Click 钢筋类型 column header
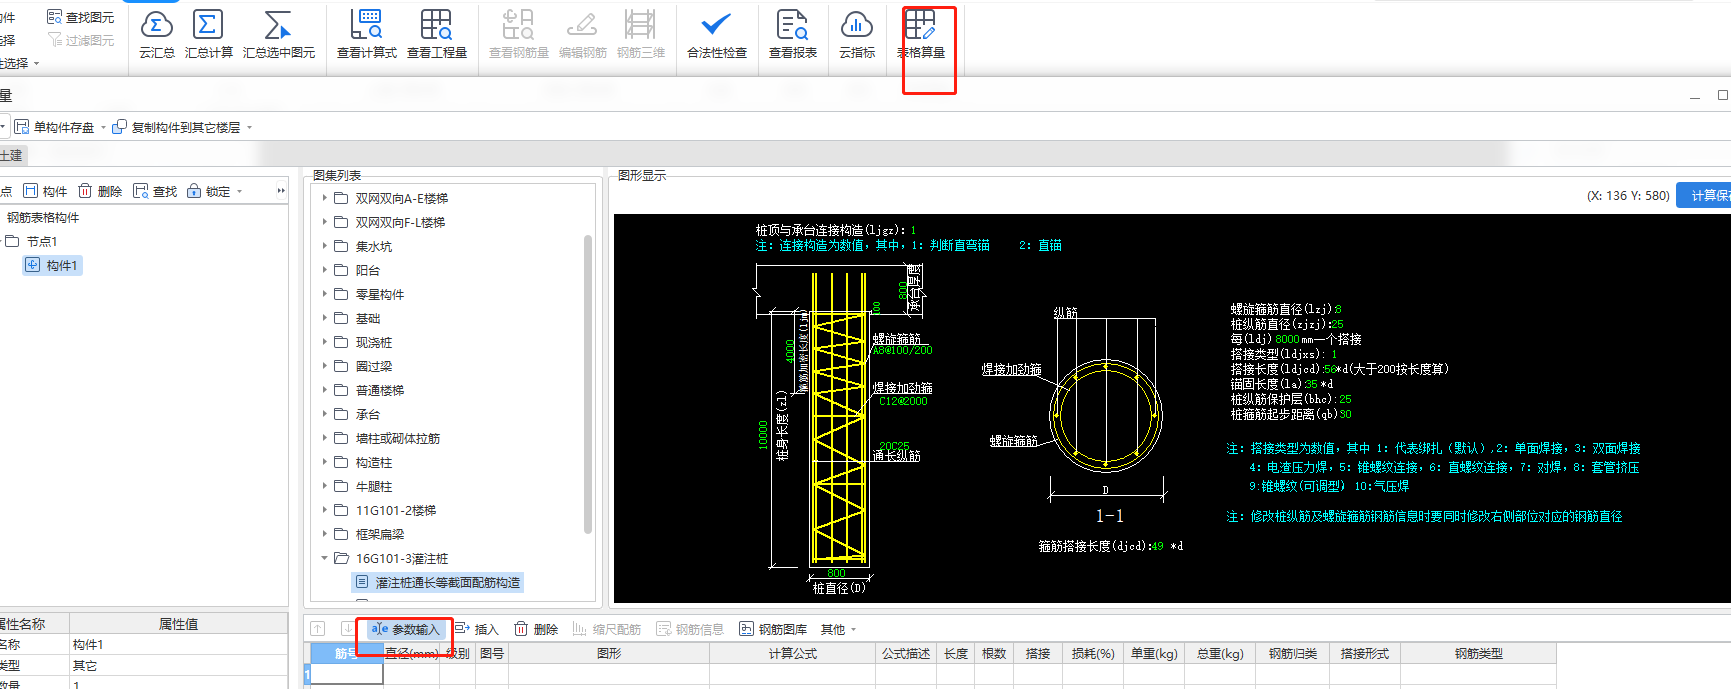 pos(1479,653)
